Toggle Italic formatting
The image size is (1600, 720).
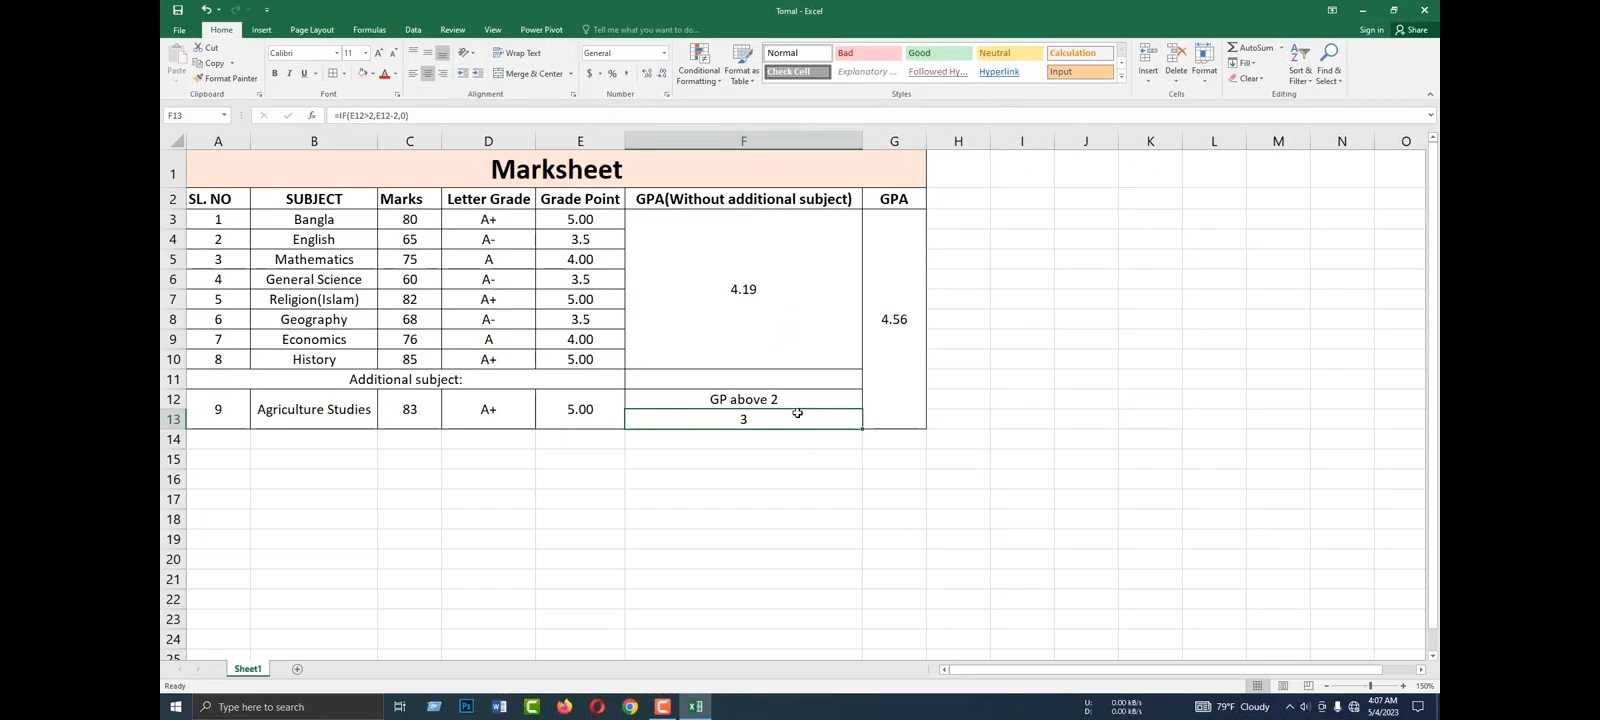point(289,74)
